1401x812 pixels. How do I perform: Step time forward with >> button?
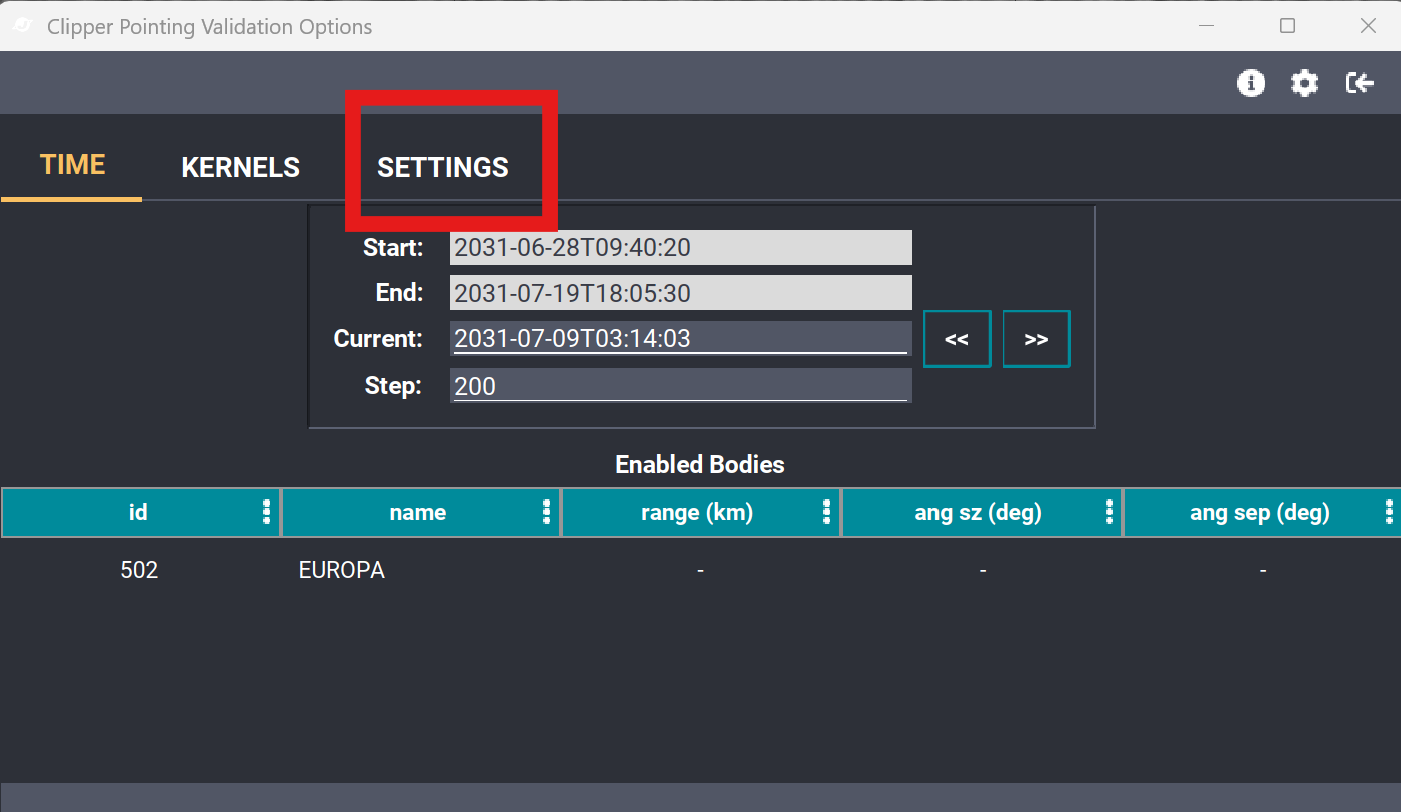pyautogui.click(x=1036, y=339)
